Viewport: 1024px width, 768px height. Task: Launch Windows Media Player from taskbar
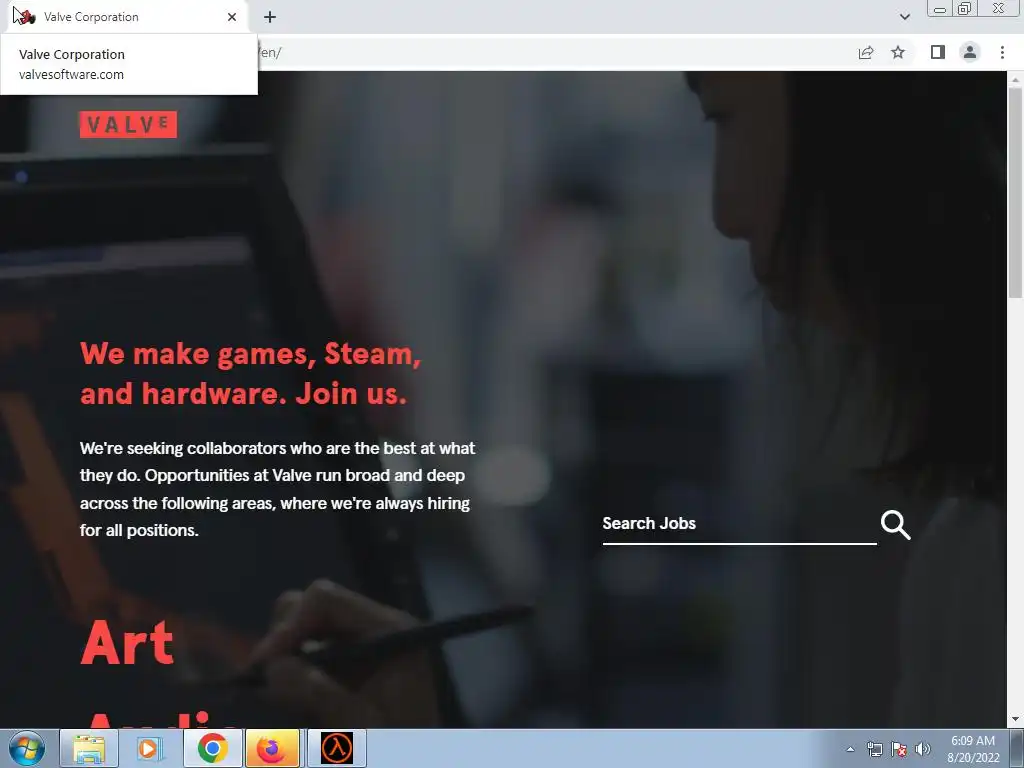pyautogui.click(x=150, y=748)
